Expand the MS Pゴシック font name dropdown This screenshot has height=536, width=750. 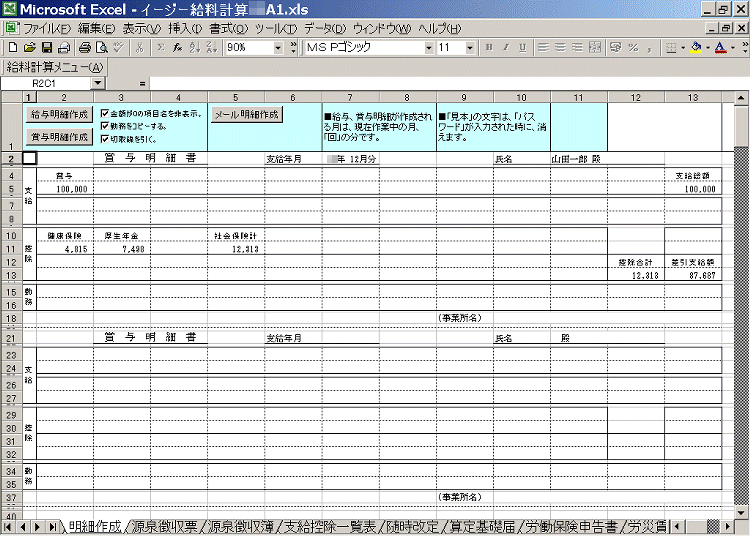428,47
